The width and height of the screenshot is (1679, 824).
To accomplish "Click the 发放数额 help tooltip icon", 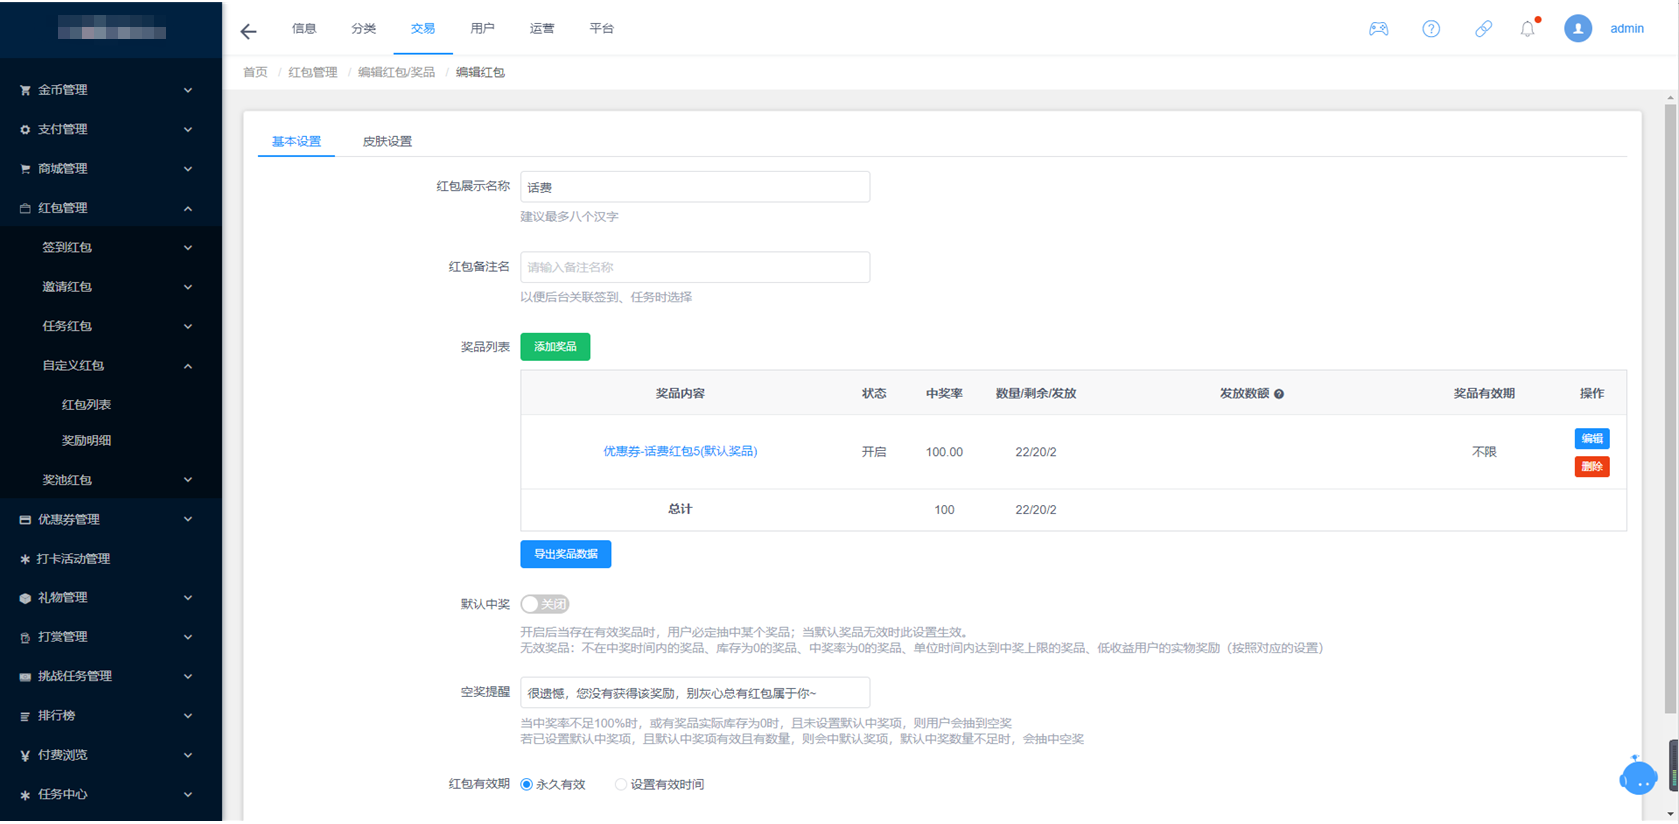I will click(1279, 394).
